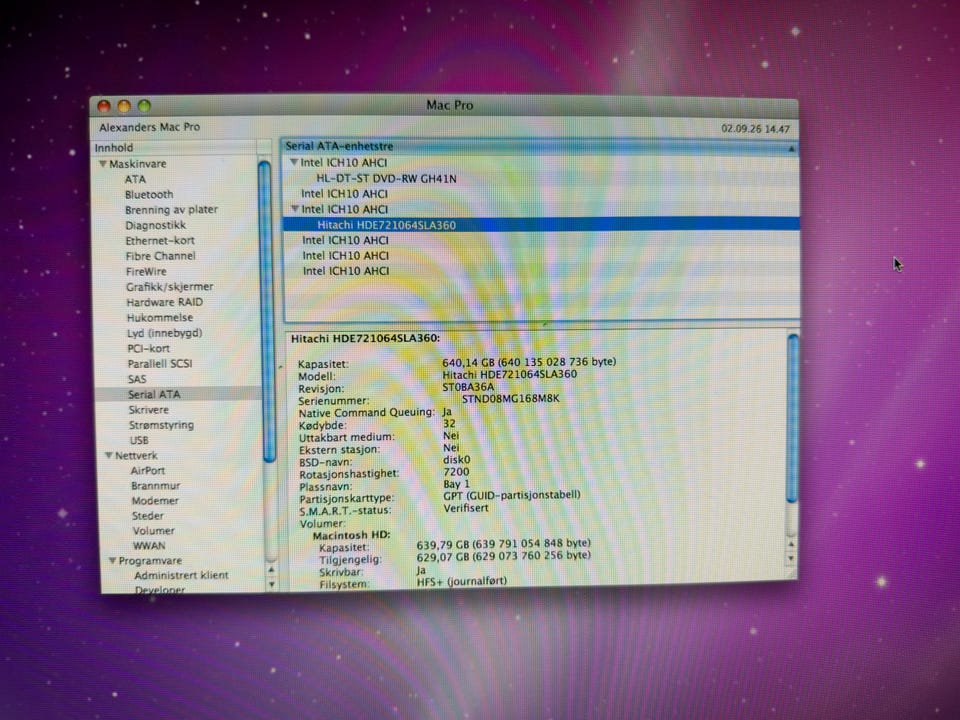Select Steder under Nettverk
This screenshot has width=960, height=720.
(x=148, y=516)
